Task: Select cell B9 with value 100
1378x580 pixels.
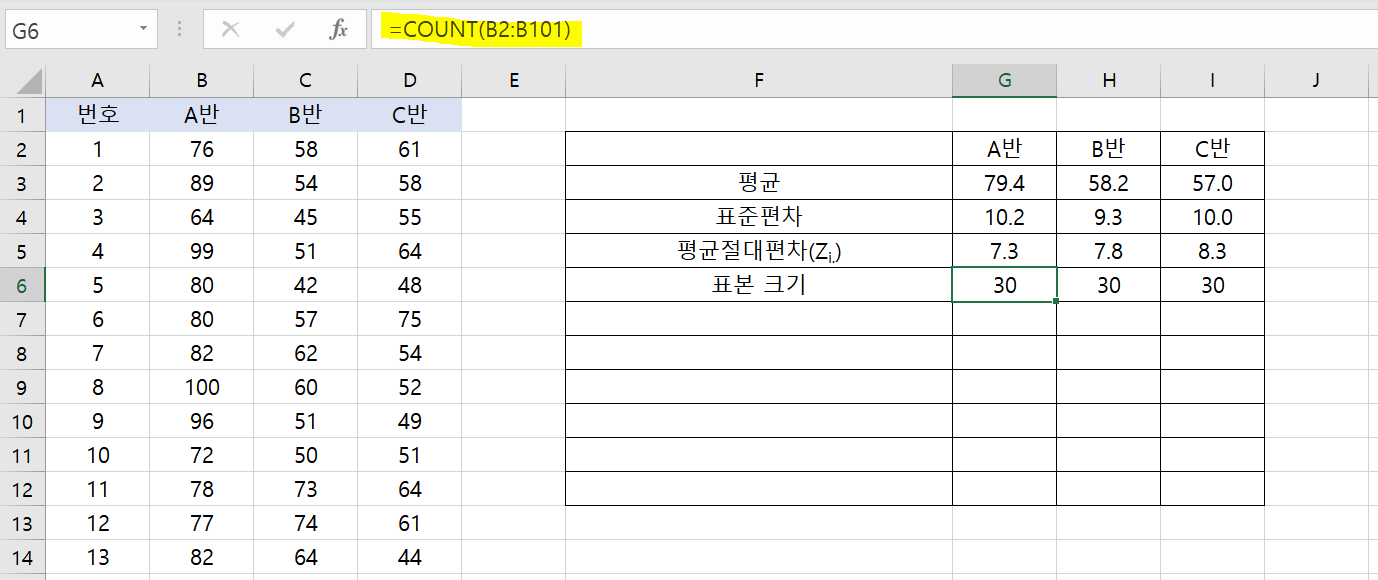Action: (x=202, y=387)
